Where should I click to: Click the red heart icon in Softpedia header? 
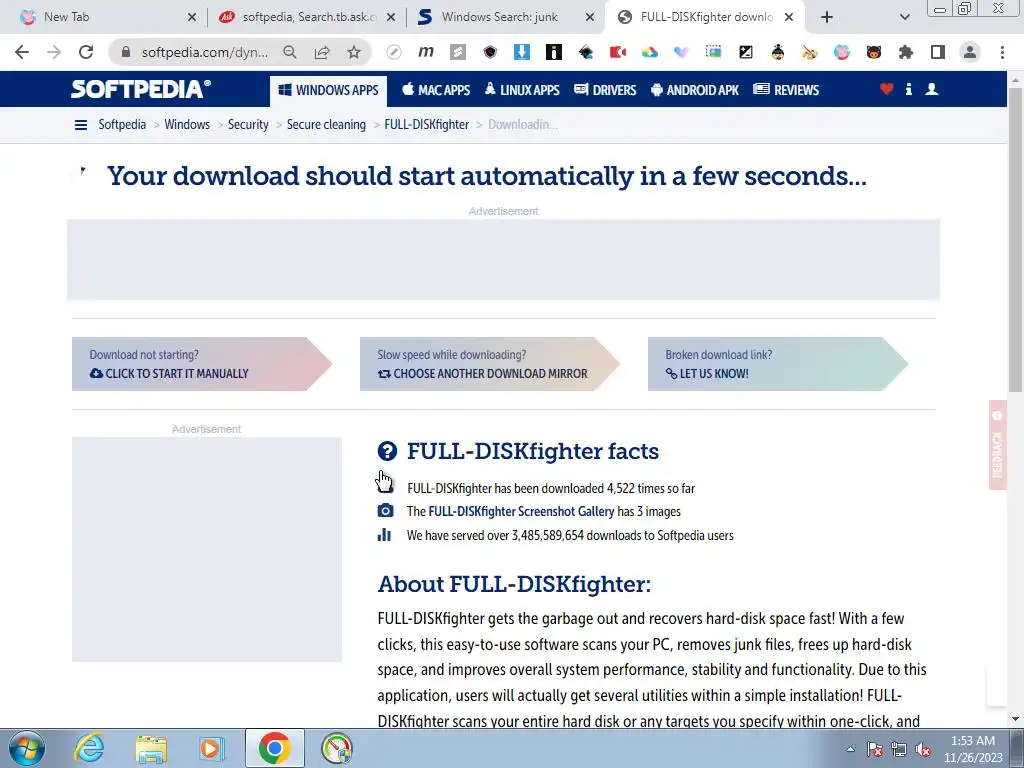tap(886, 89)
